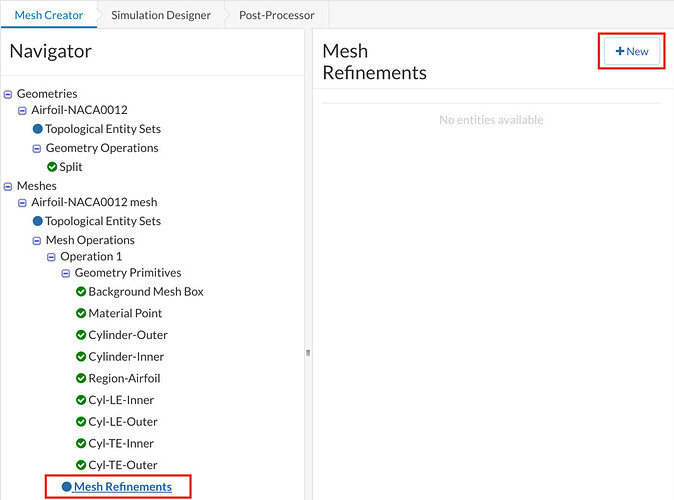
Task: Click blue circle icon beside Mesh Refinements
Action: tap(67, 487)
